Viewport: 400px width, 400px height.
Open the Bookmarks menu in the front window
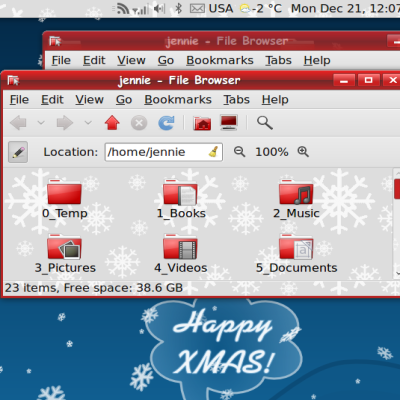click(x=178, y=100)
